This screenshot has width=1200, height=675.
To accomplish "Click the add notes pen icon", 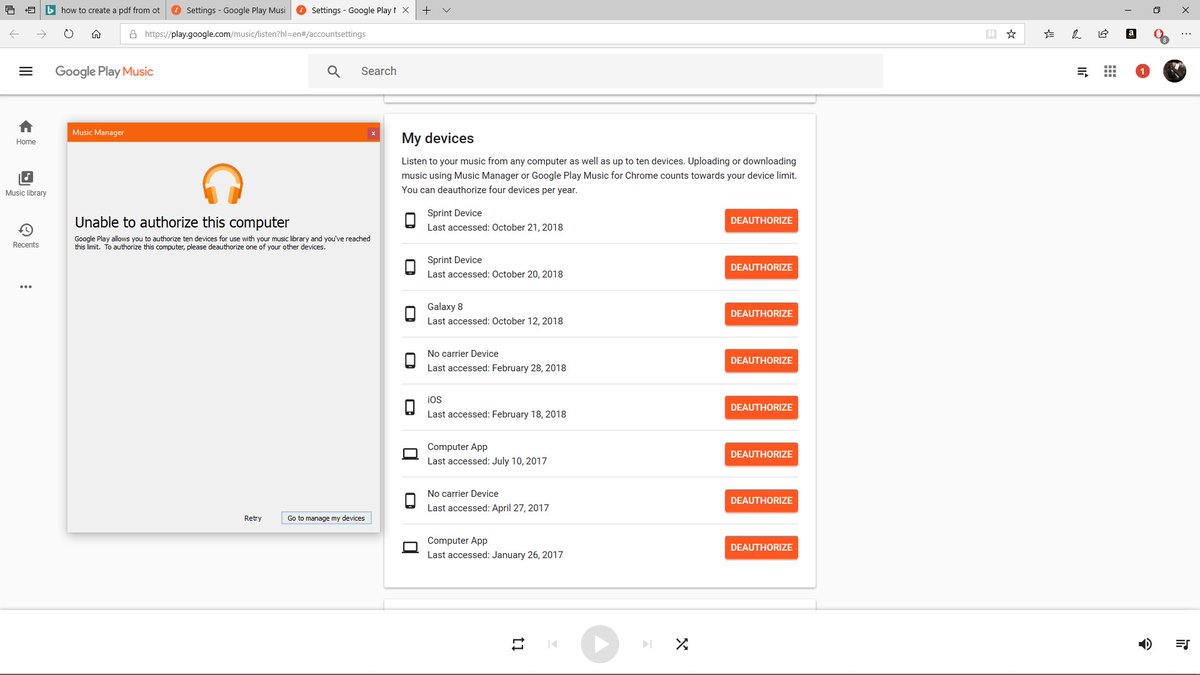I will coord(1076,33).
